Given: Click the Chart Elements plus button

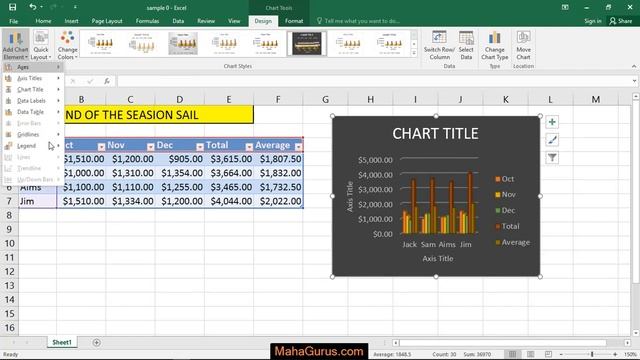Looking at the screenshot, I should pos(552,122).
